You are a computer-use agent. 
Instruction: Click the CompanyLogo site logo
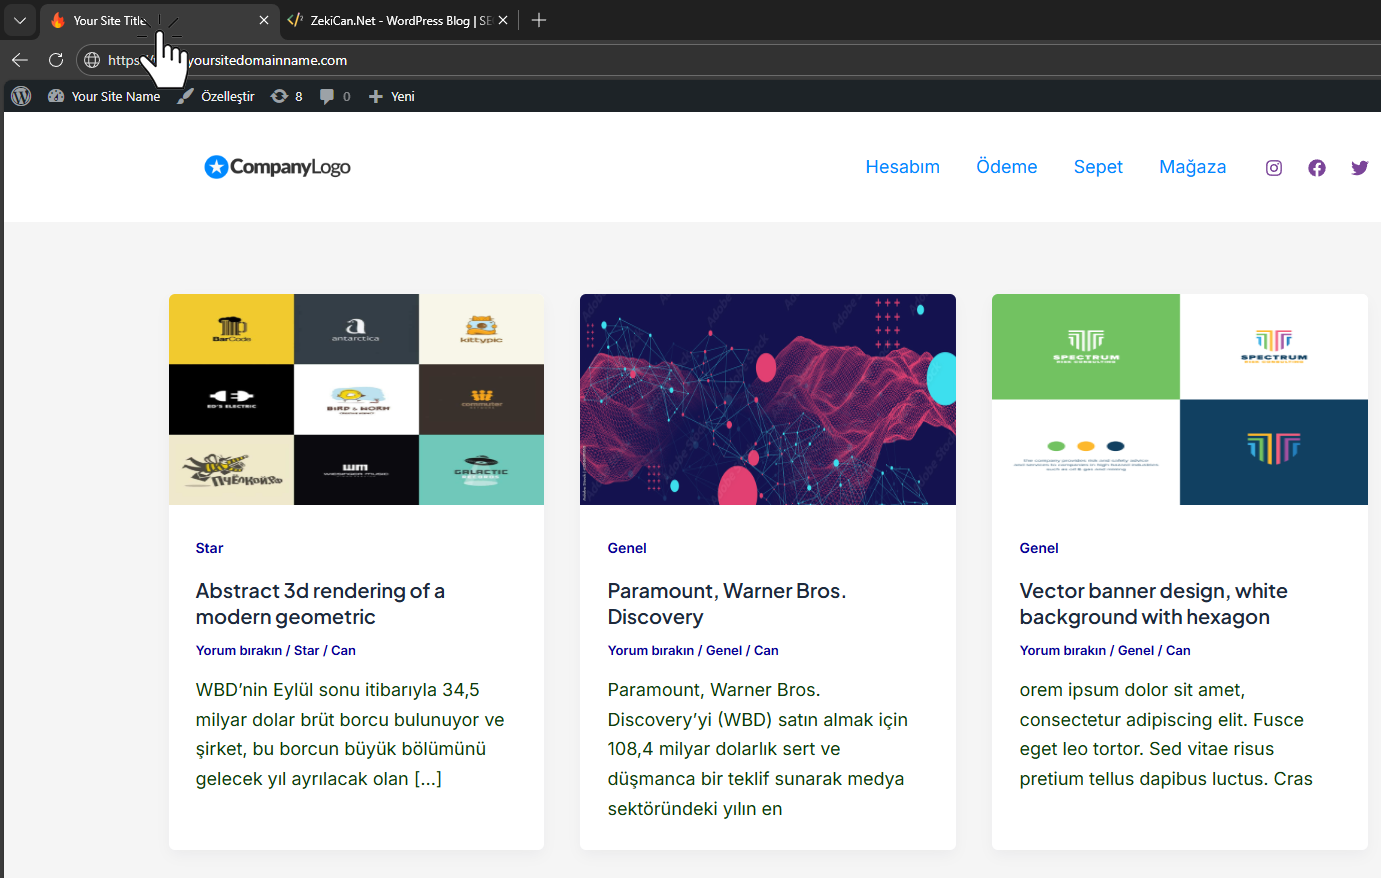point(277,167)
